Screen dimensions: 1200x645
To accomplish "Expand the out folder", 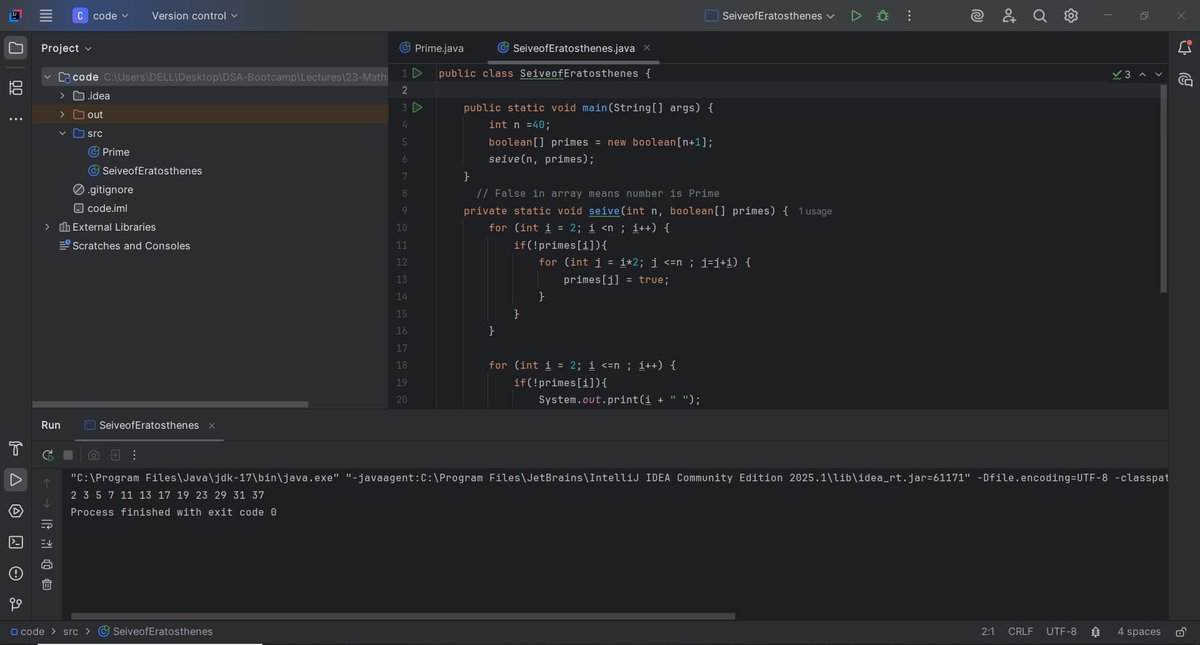I will (62, 114).
